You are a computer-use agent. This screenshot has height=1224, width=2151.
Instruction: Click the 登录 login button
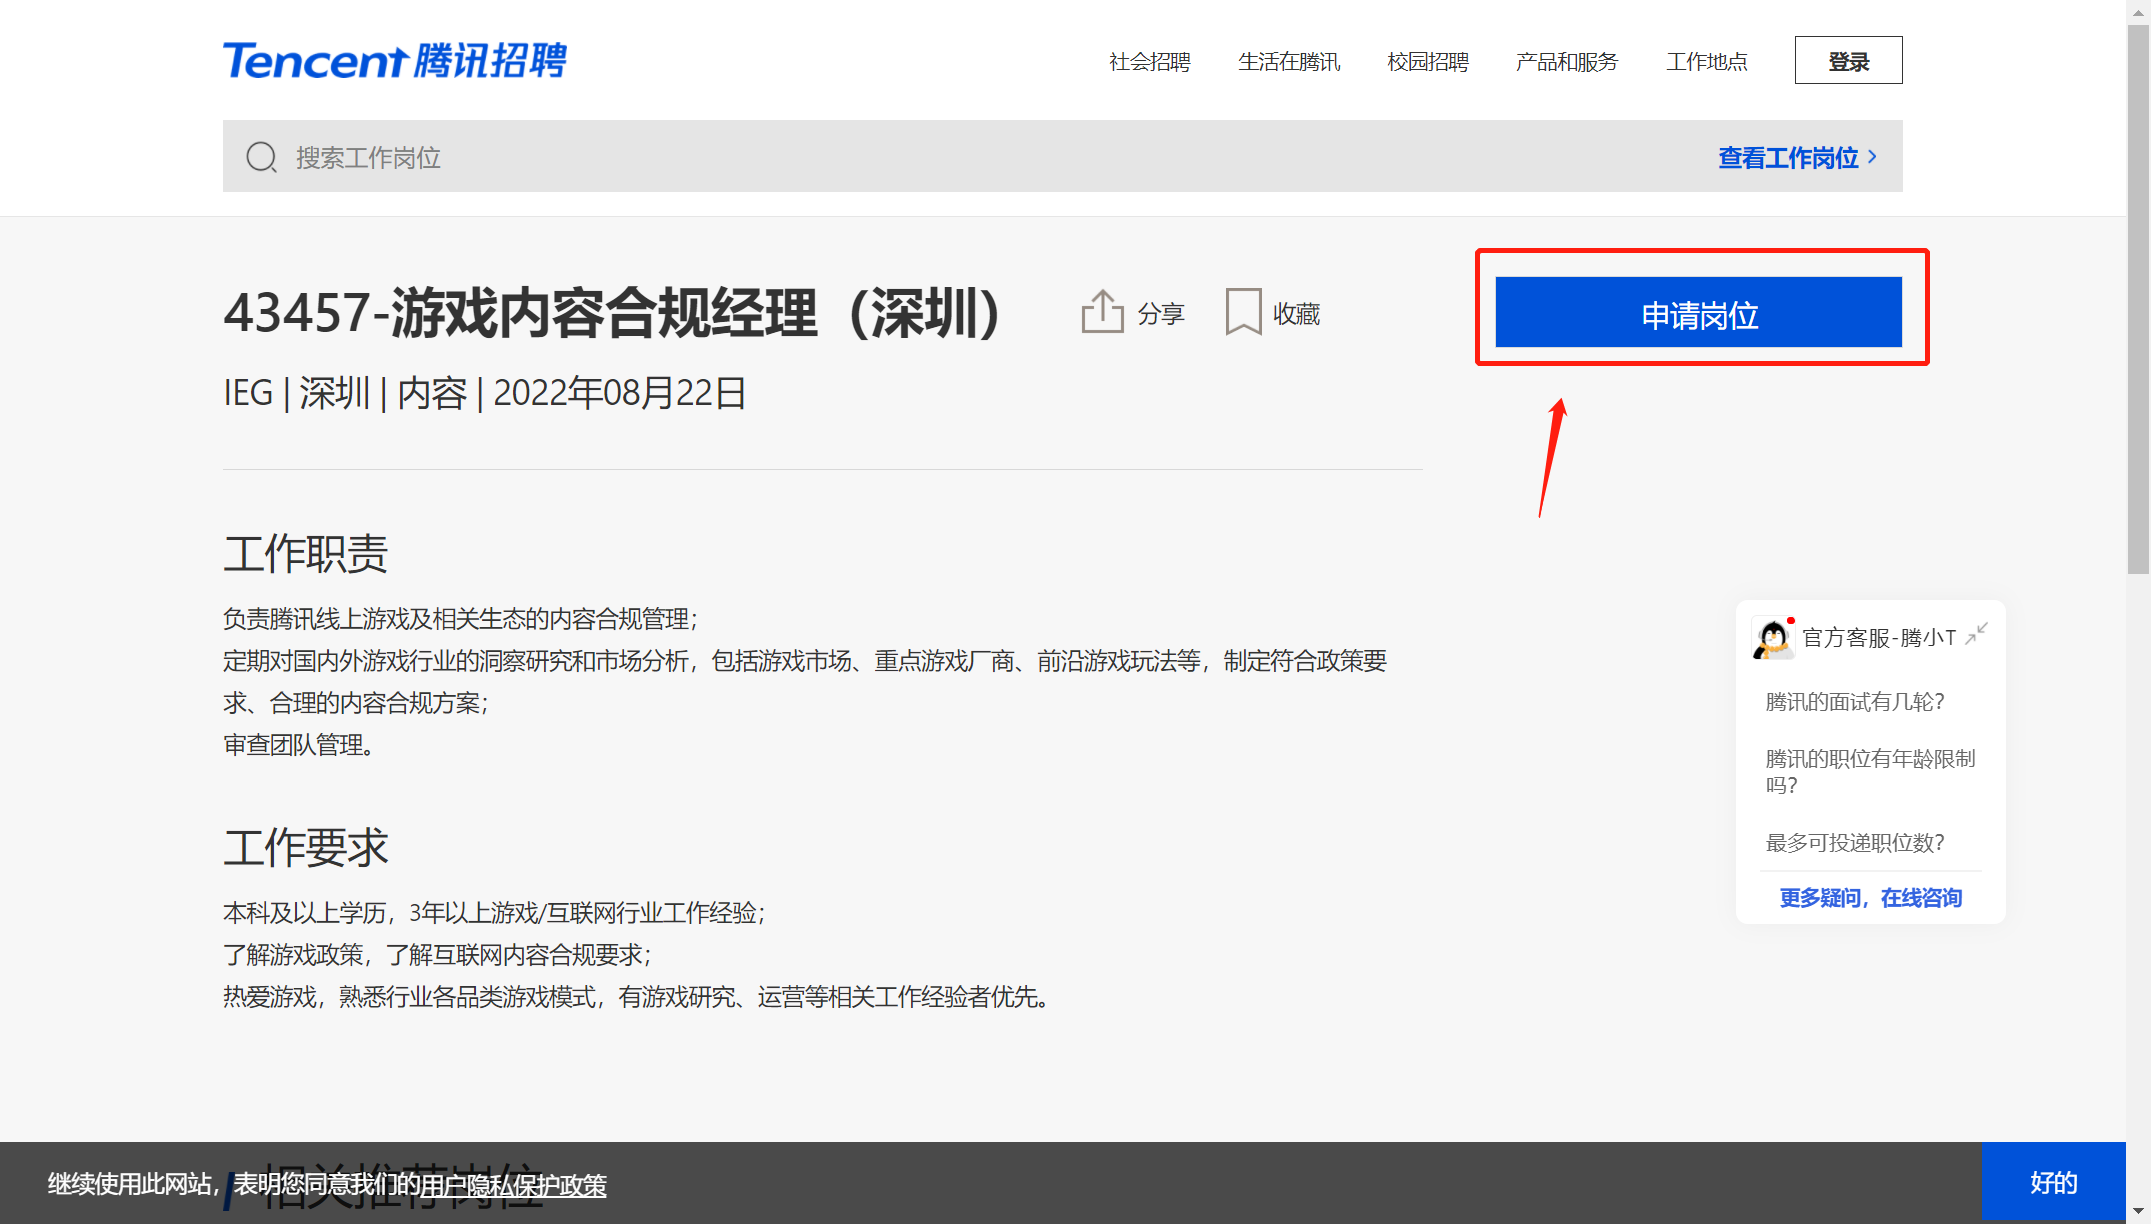1848,61
